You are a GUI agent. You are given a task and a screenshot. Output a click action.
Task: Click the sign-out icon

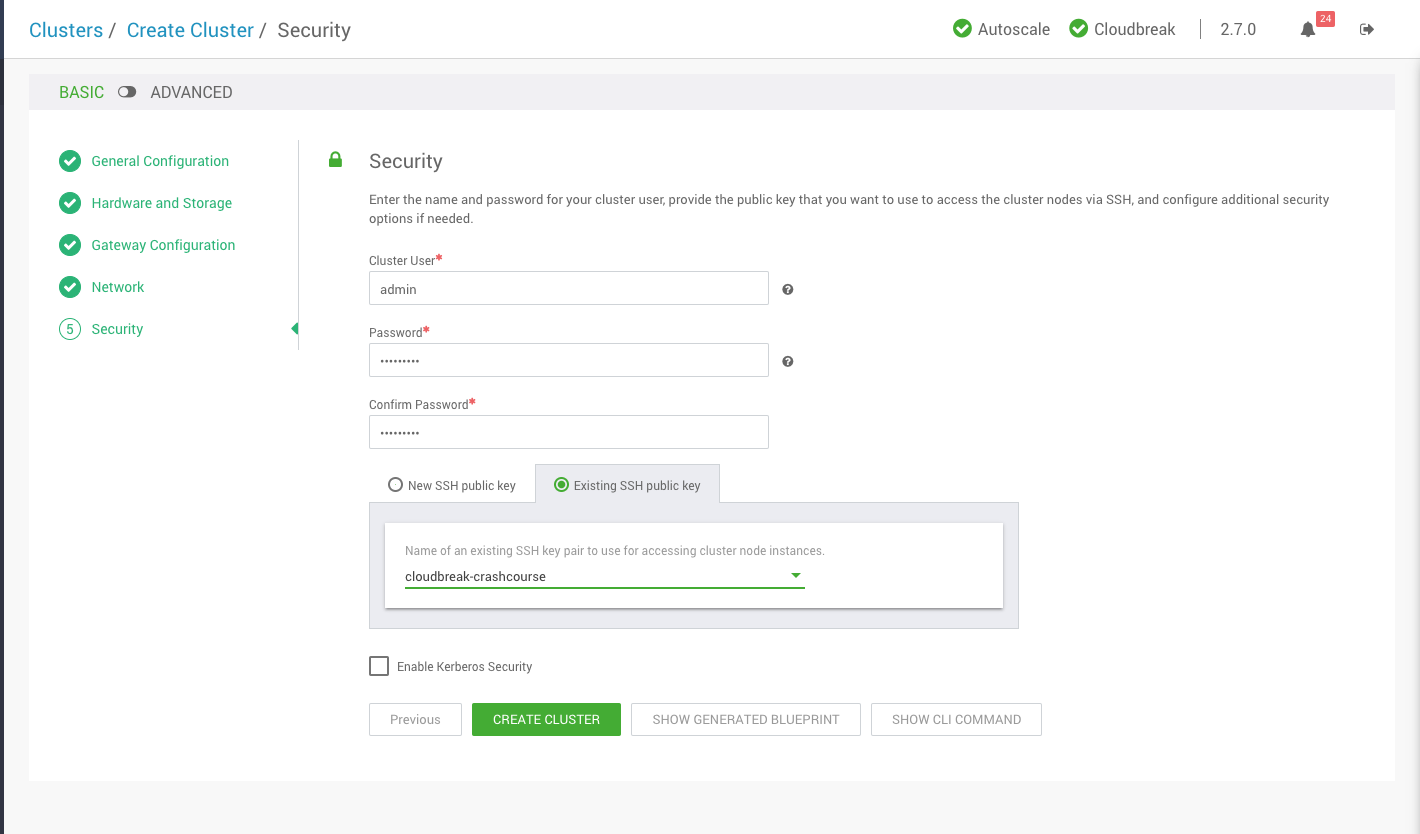[x=1366, y=29]
